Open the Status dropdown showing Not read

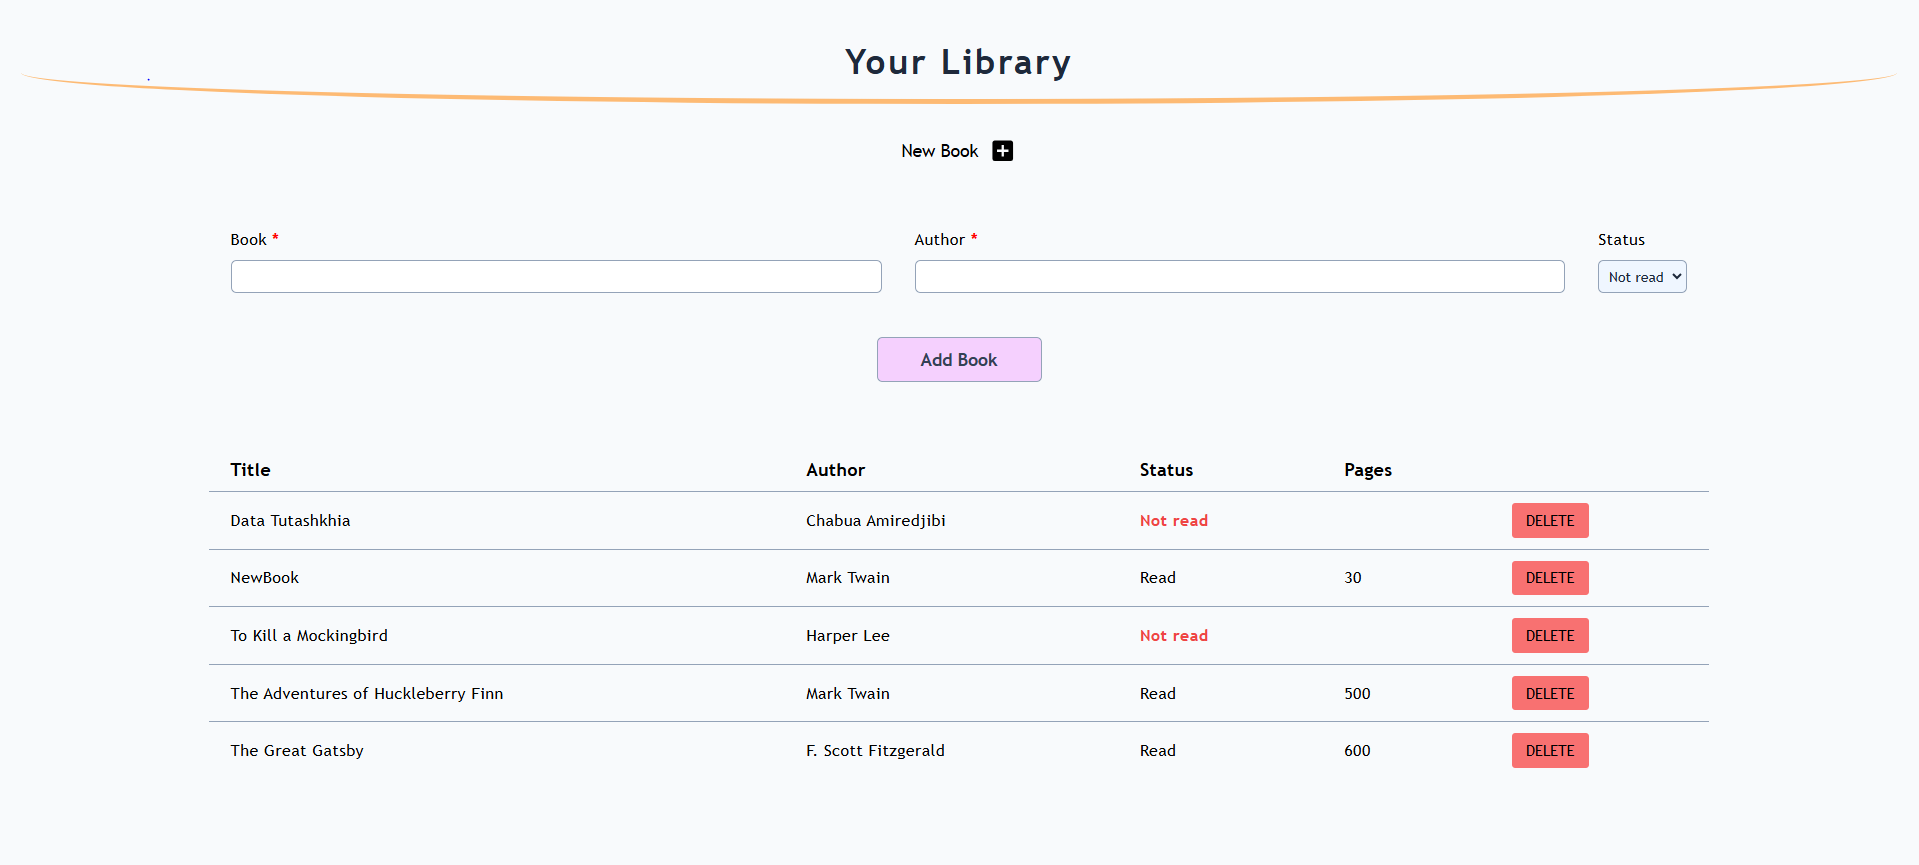coord(1641,277)
